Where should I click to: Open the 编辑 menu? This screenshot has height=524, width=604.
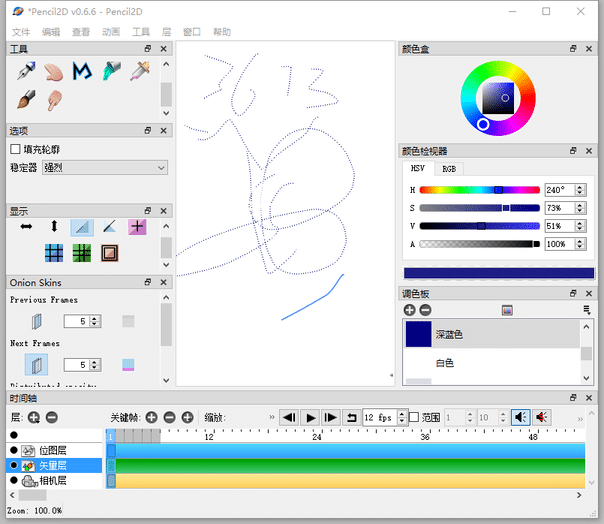(51, 32)
